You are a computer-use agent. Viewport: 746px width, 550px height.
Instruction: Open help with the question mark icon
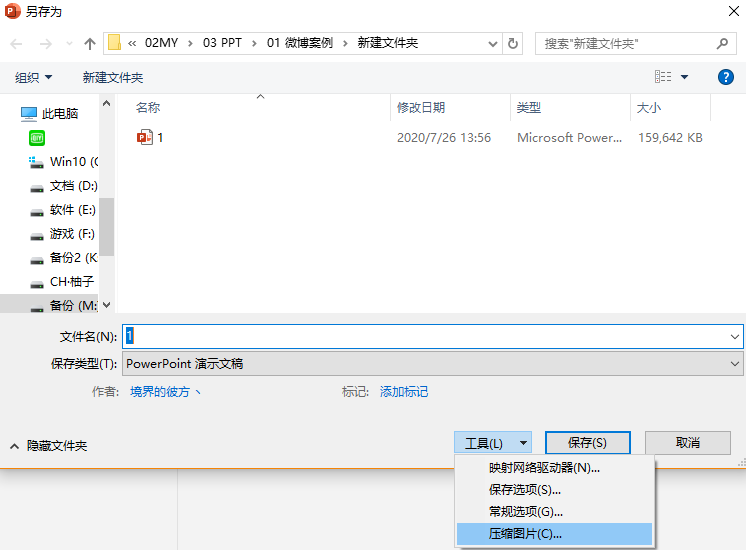(x=726, y=77)
